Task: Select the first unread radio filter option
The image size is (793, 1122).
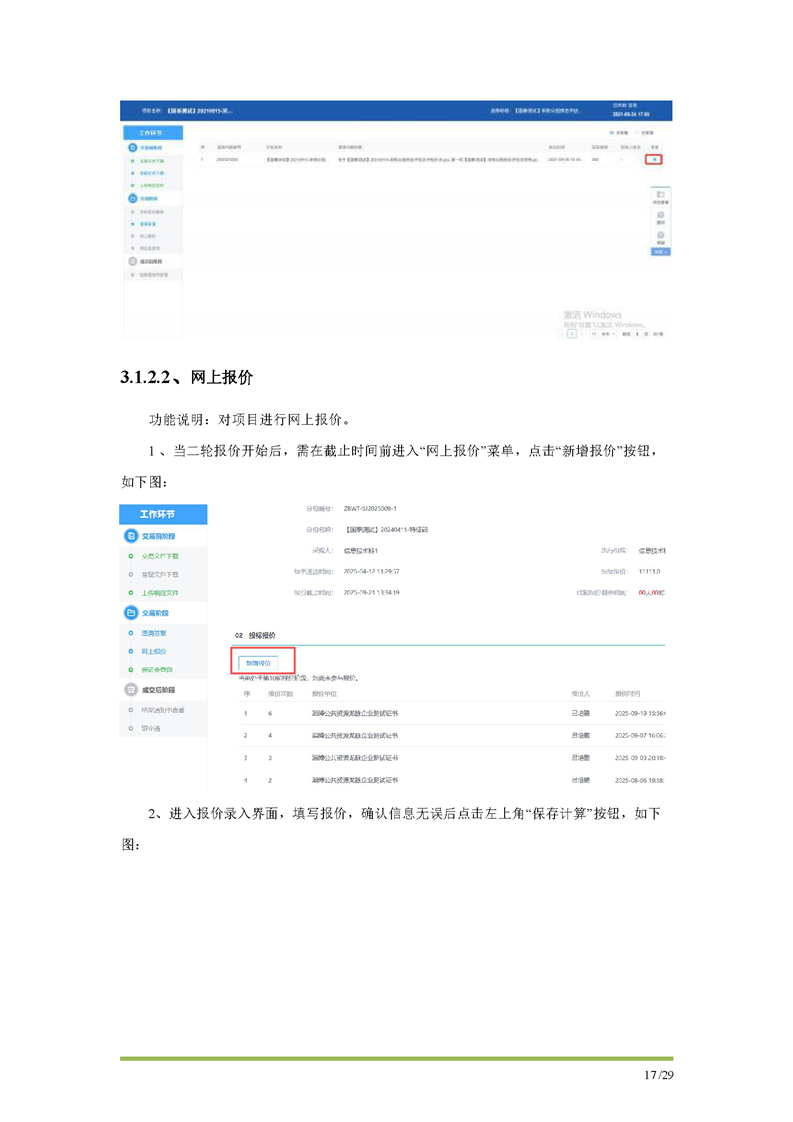Action: click(612, 132)
